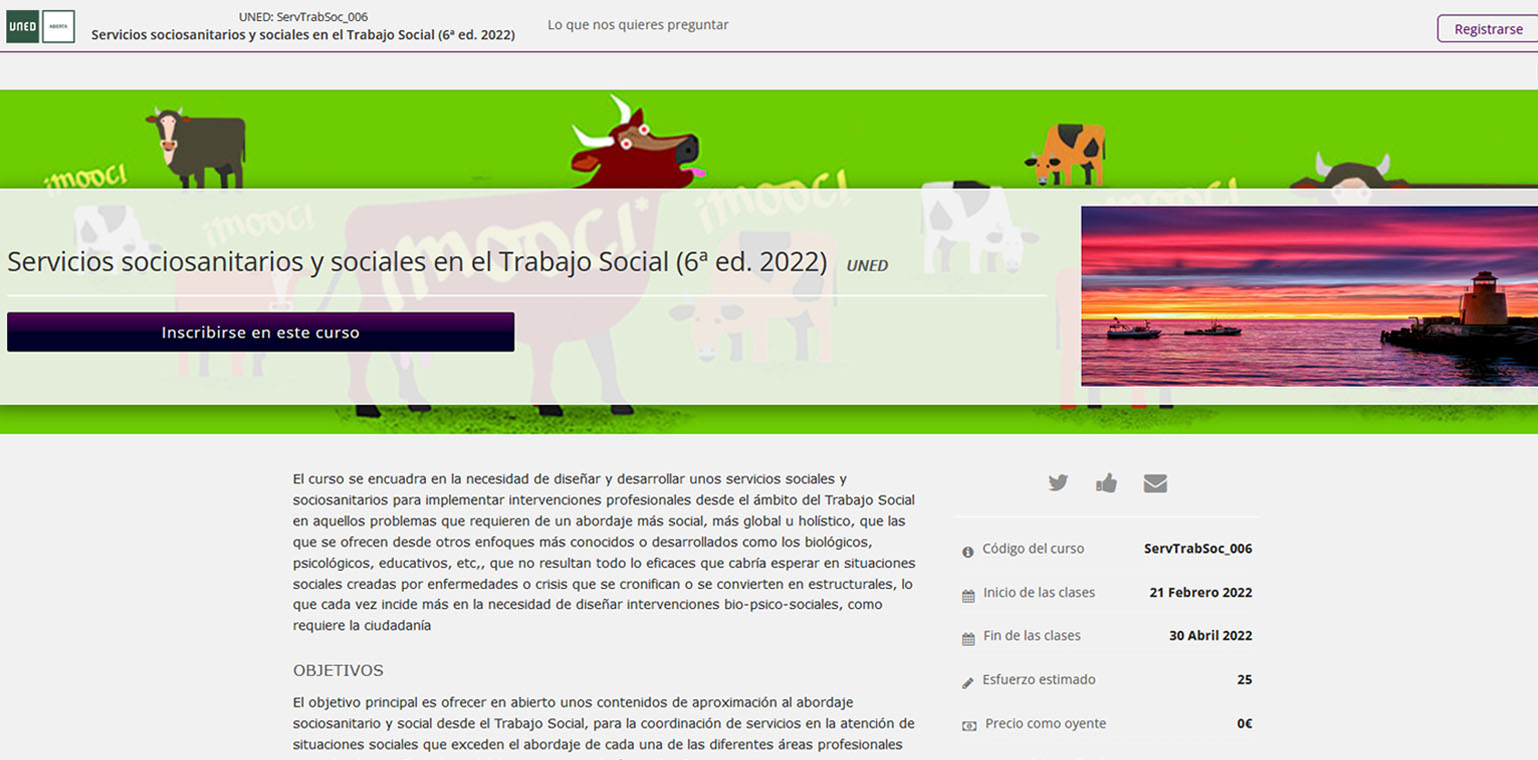Share the course on Twitter

click(x=1057, y=482)
